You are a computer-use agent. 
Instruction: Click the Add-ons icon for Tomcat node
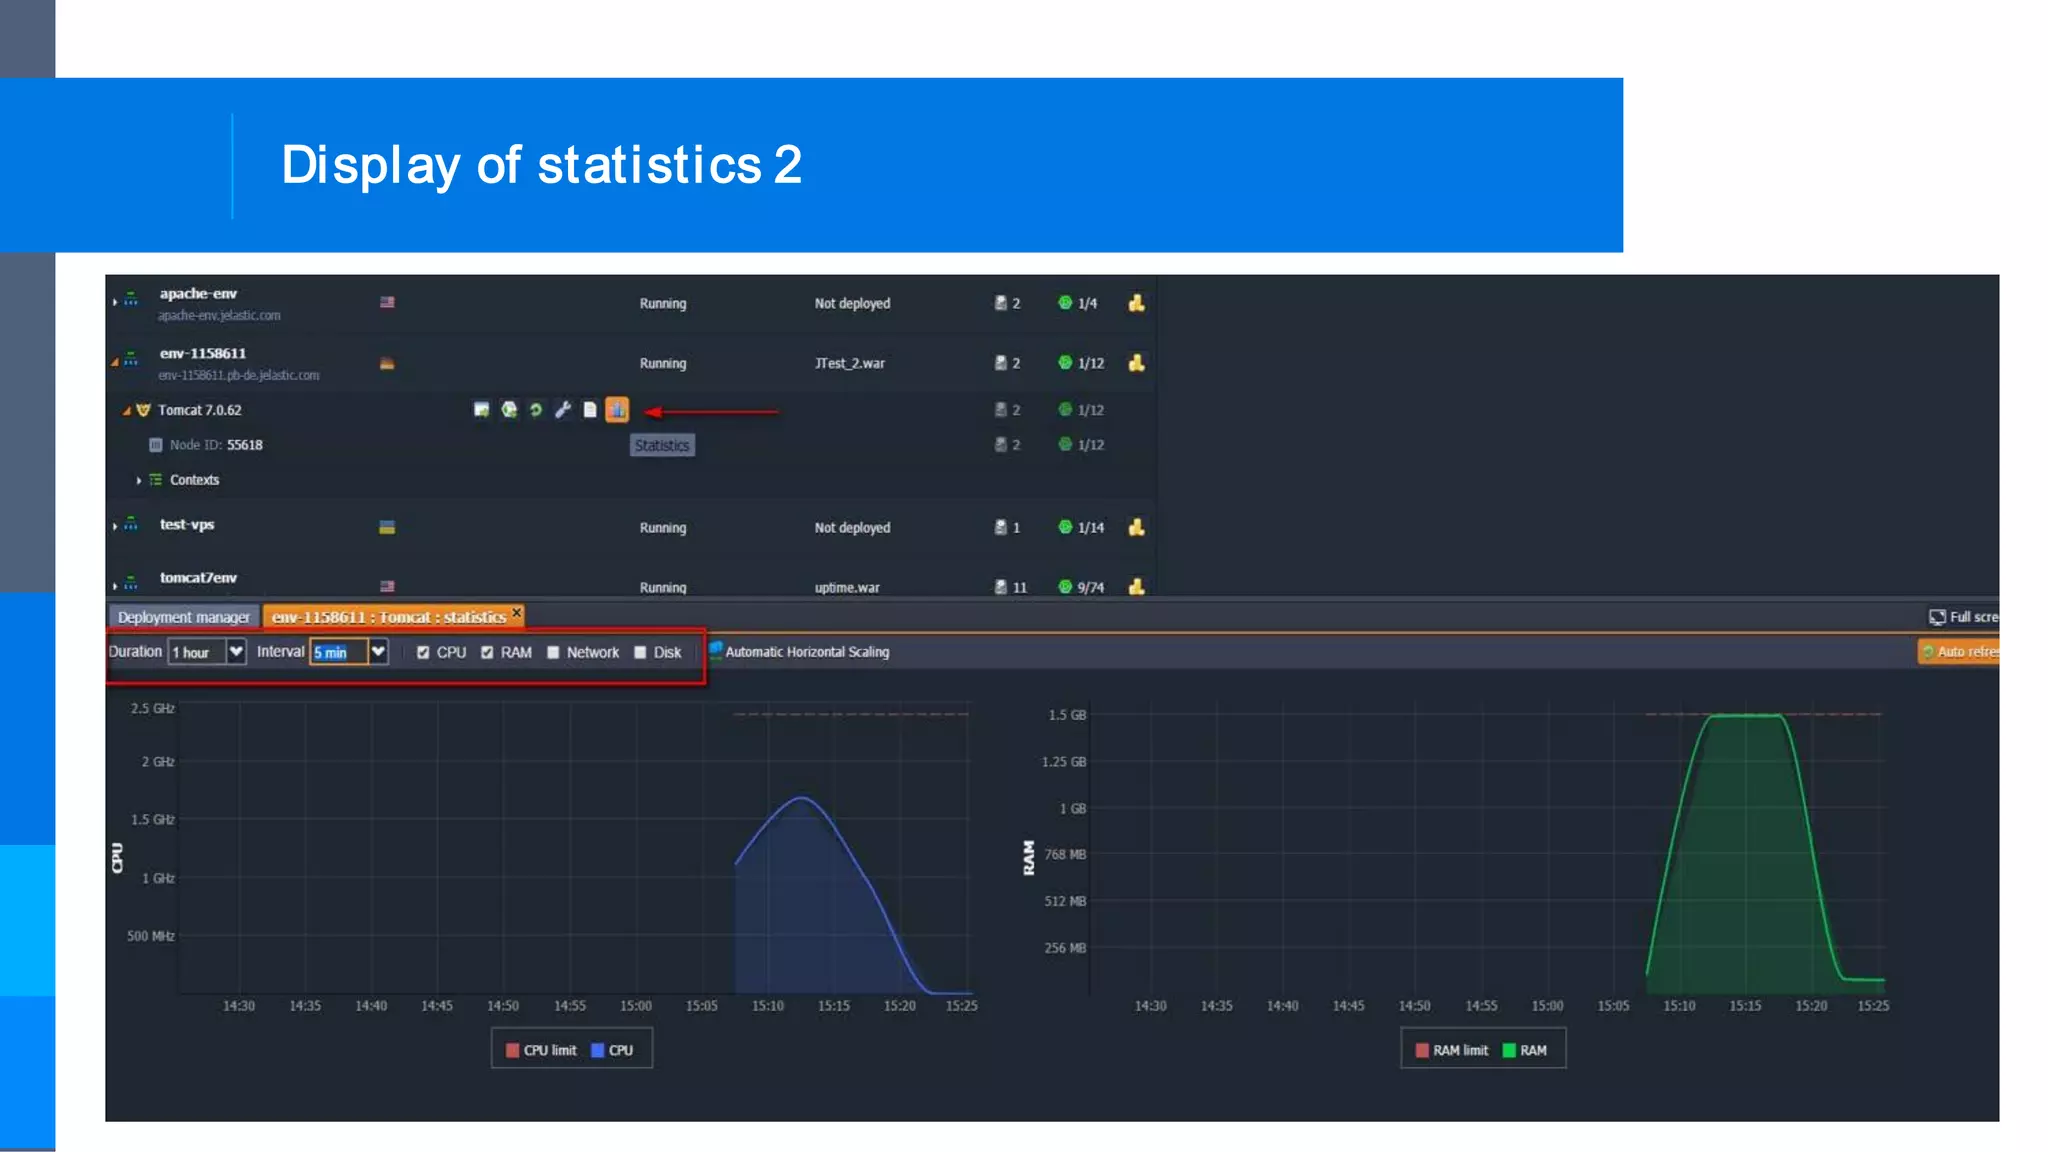[481, 409]
